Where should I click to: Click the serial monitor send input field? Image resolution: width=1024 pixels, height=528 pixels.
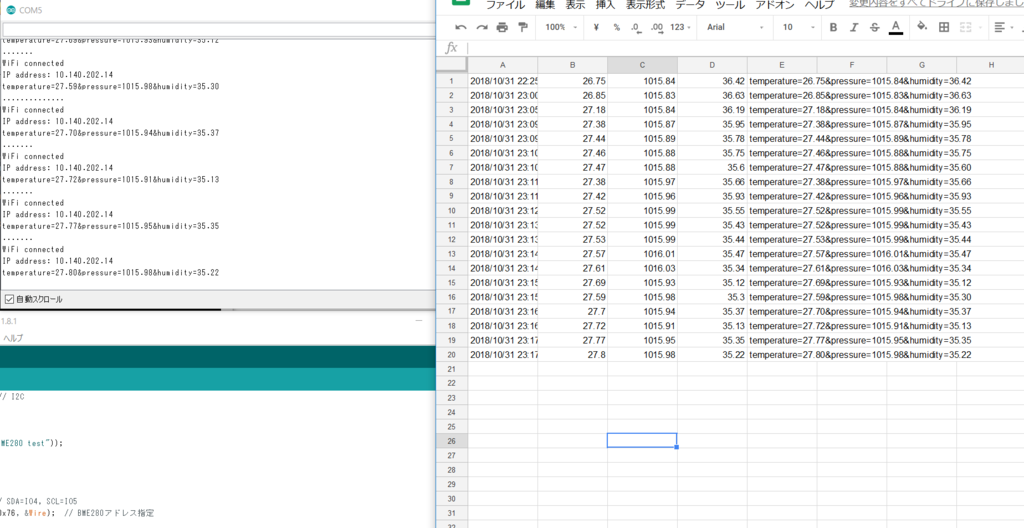218,30
